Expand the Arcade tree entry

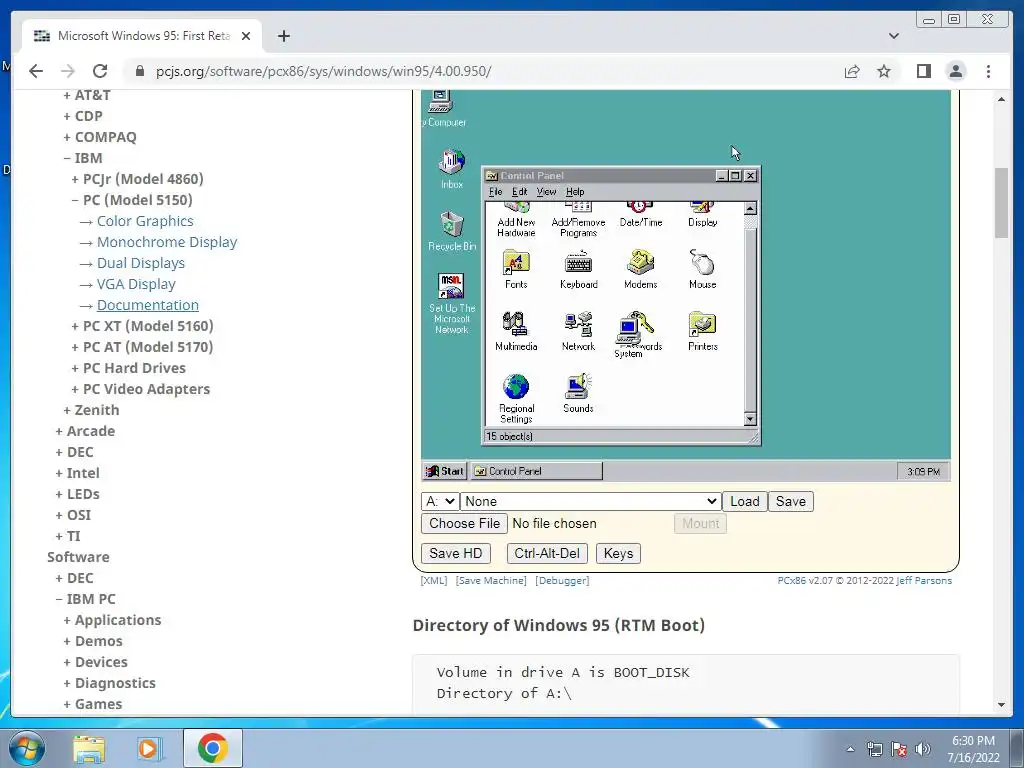[85, 431]
